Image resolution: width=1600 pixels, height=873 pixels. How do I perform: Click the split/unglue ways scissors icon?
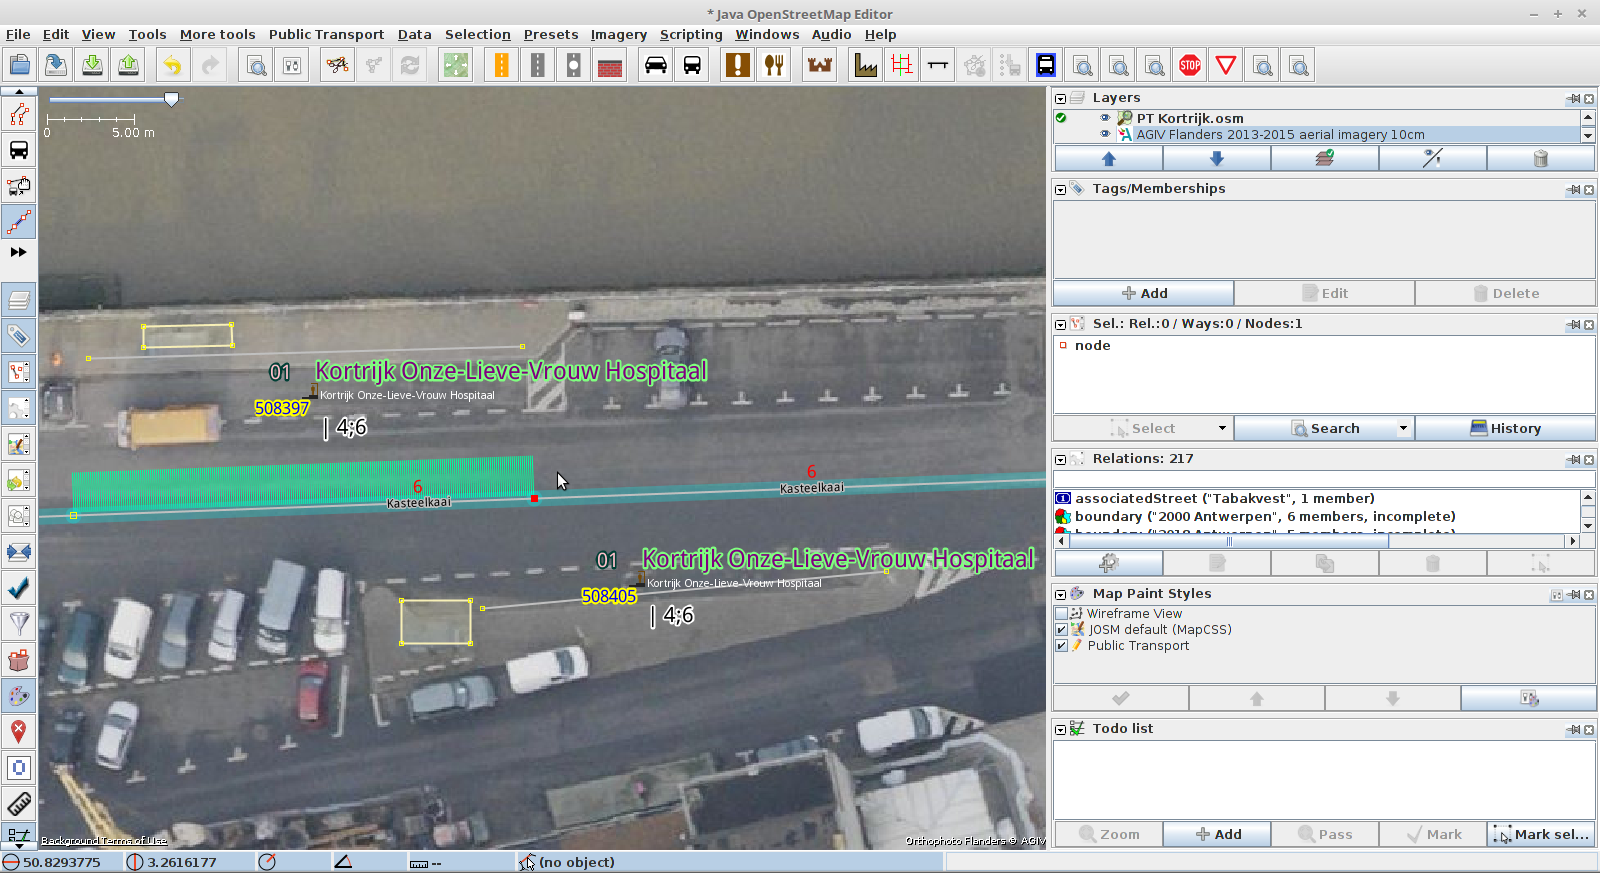point(338,66)
